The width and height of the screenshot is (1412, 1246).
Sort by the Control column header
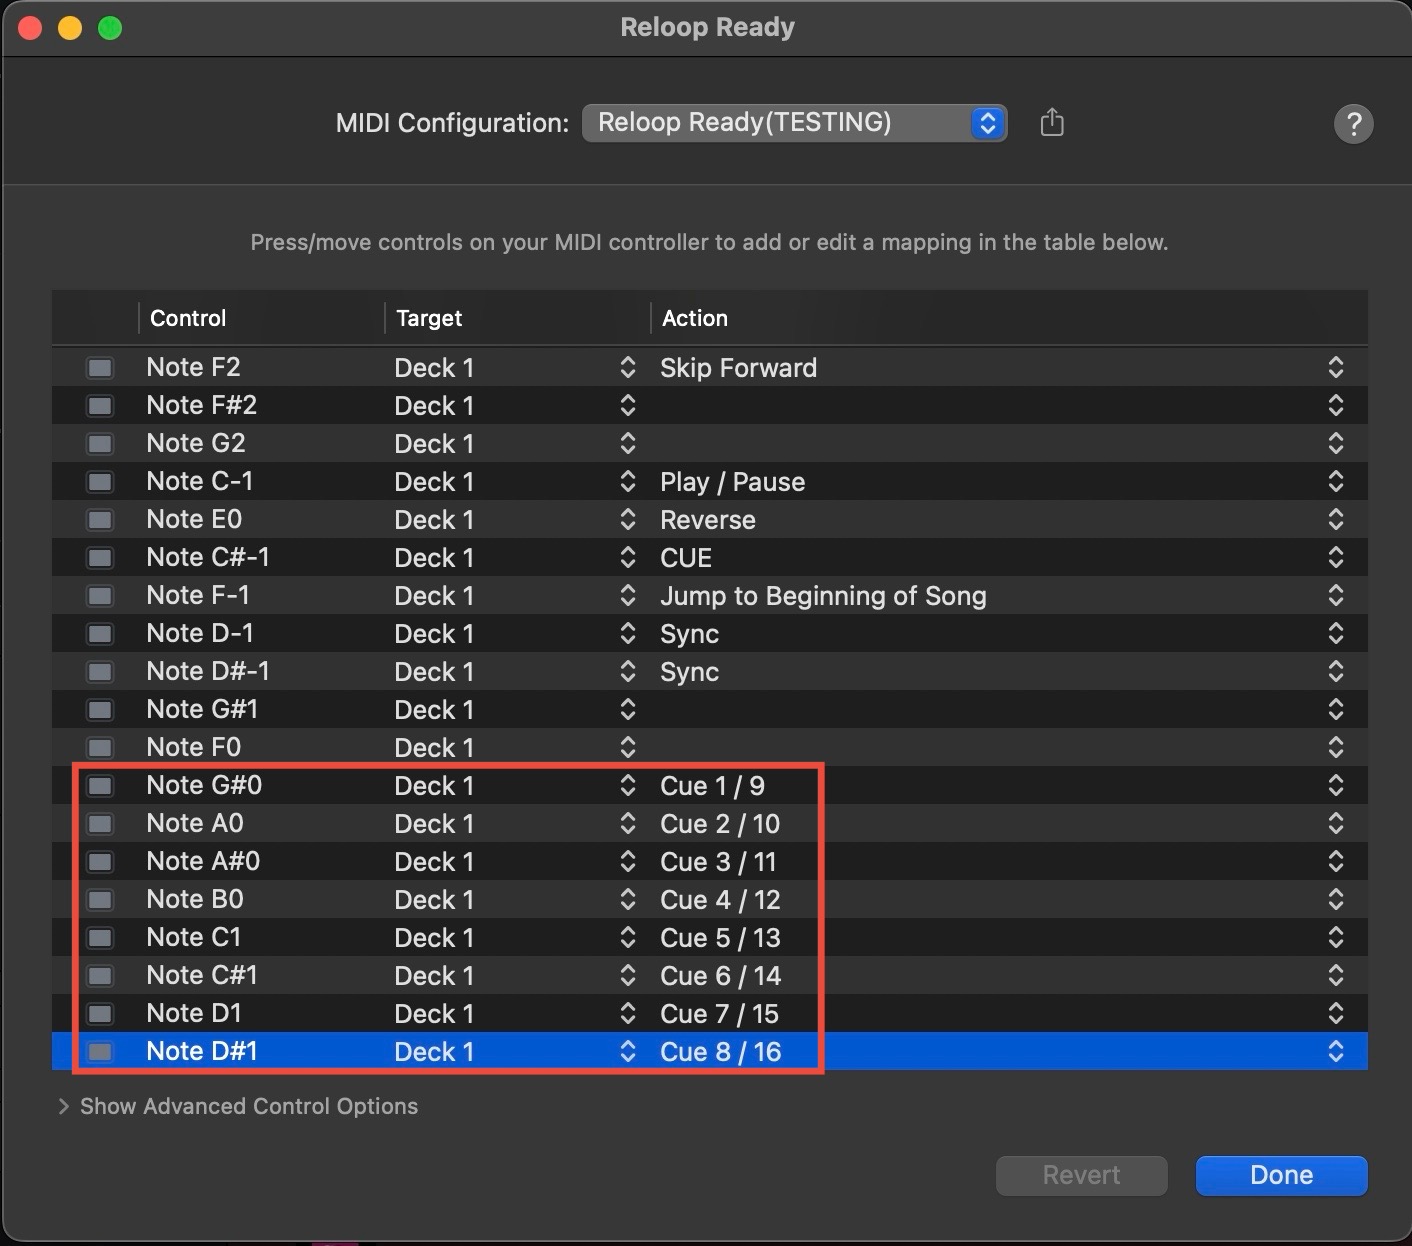pyautogui.click(x=188, y=318)
